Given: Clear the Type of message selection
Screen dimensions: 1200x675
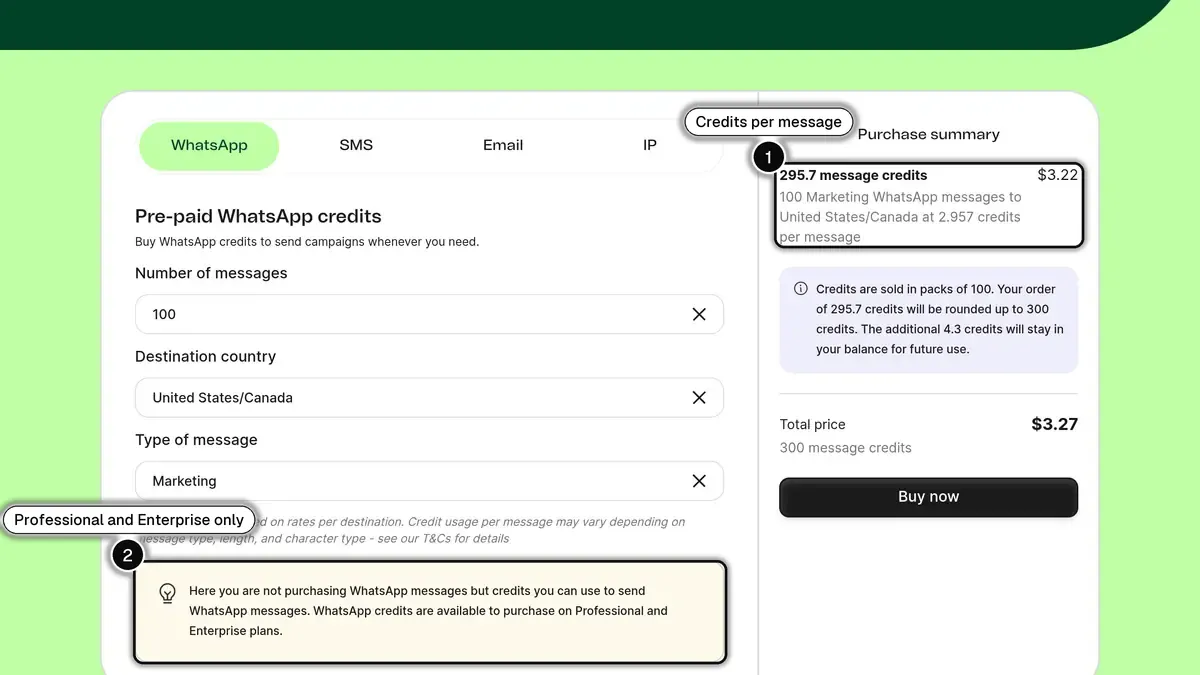Looking at the screenshot, I should coord(699,481).
